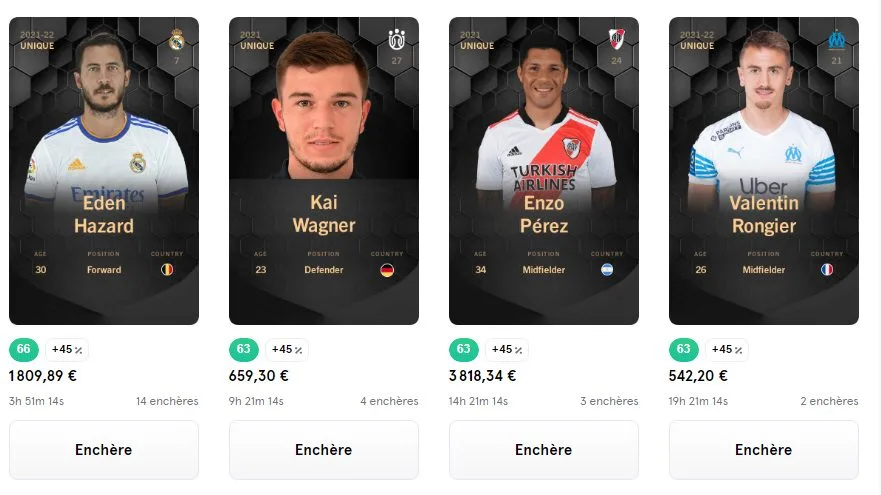The width and height of the screenshot is (881, 495).
Task: Open the Enzo Pérez card
Action: click(544, 171)
